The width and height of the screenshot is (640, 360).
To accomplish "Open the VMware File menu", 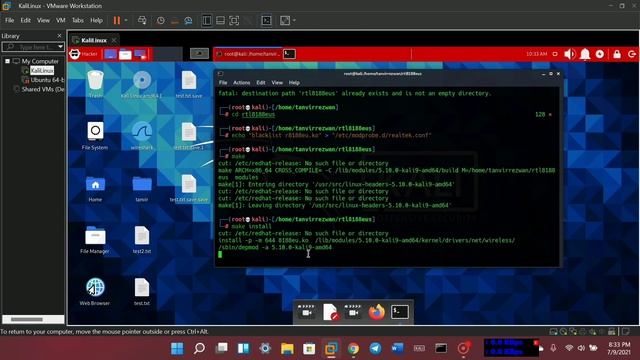I will (x=10, y=20).
